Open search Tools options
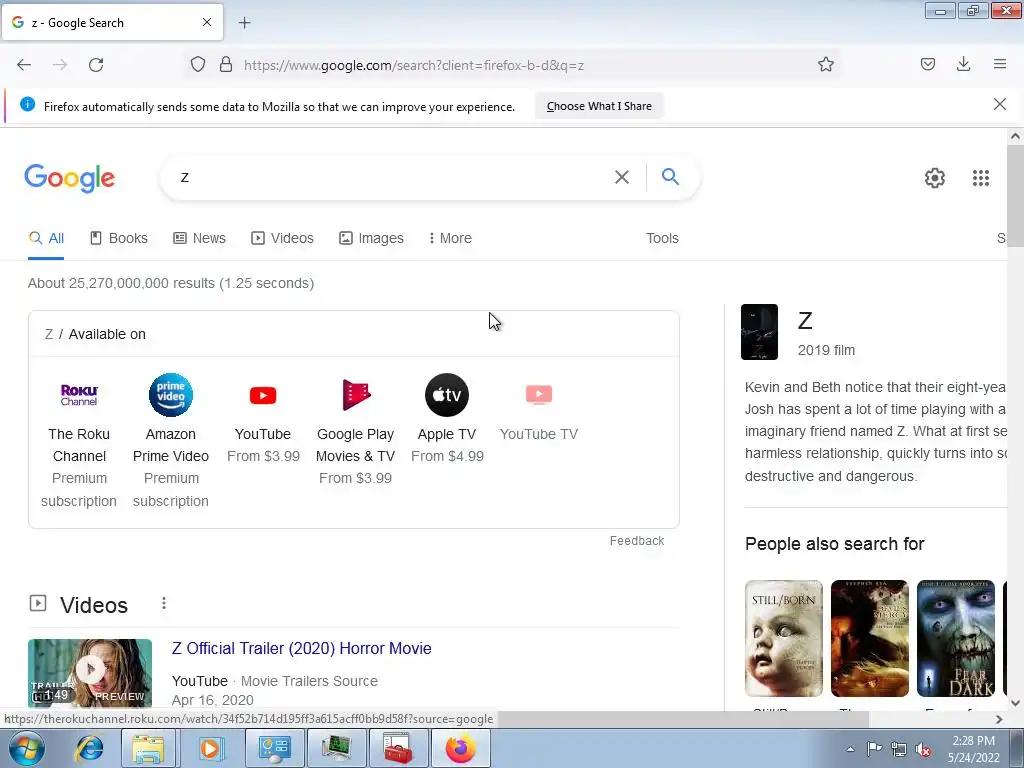The height and width of the screenshot is (768, 1024). click(x=662, y=238)
